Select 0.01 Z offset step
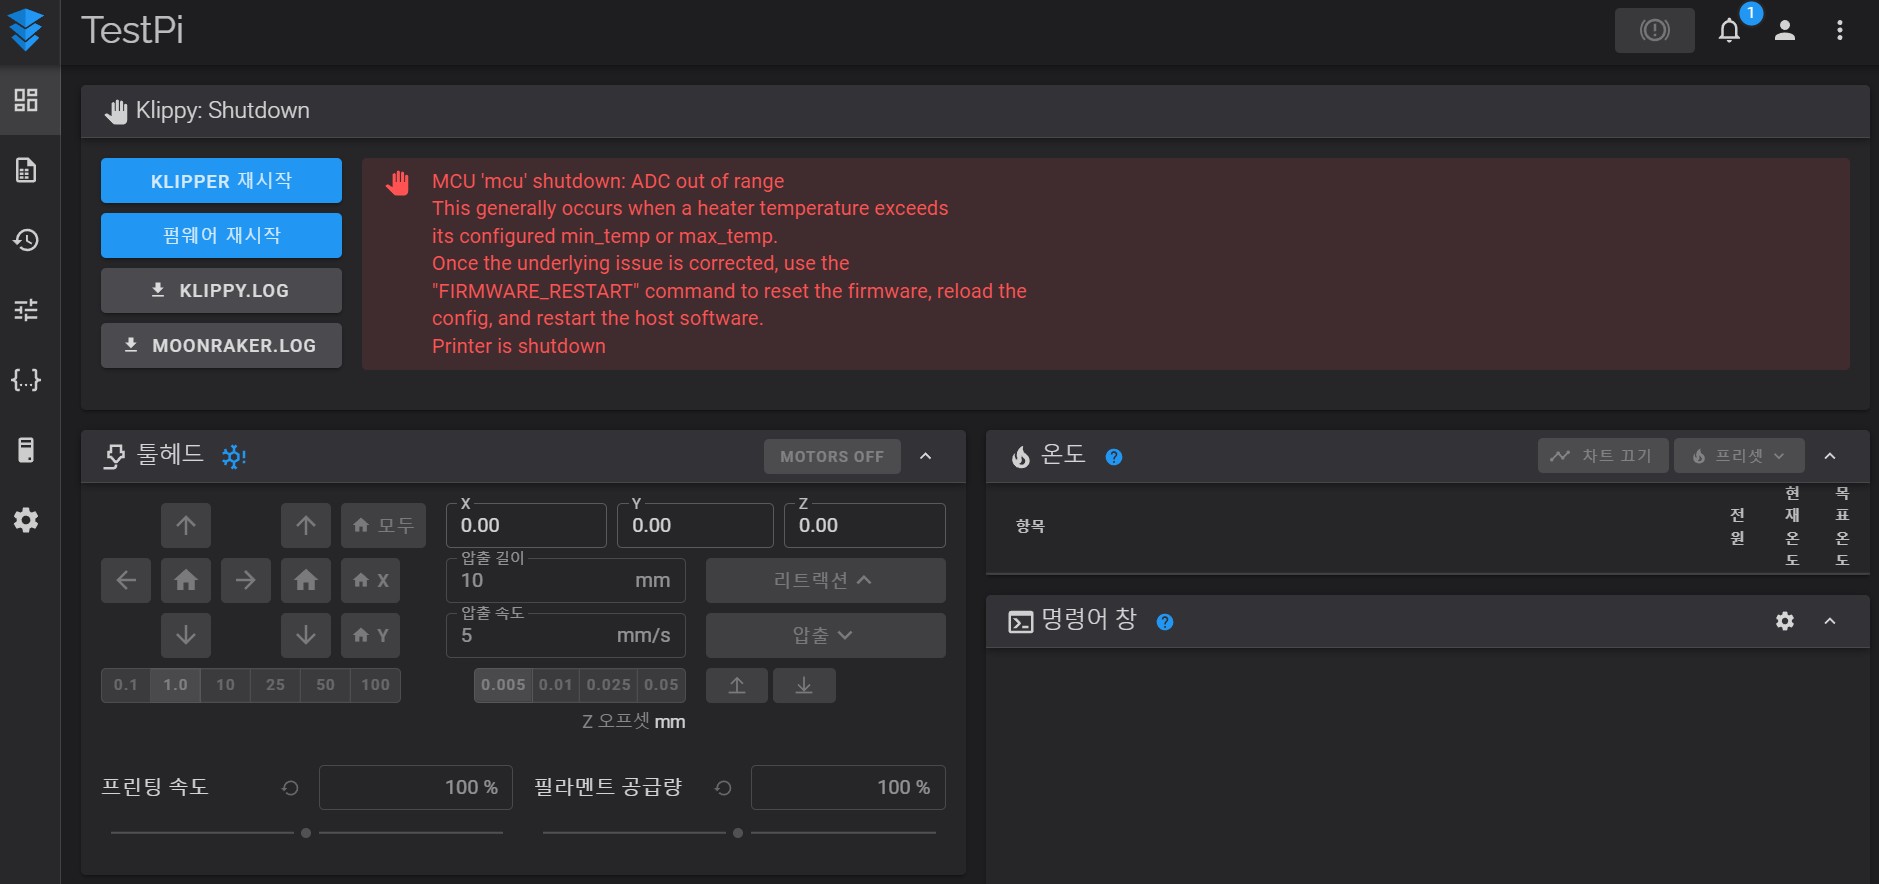Image resolution: width=1879 pixels, height=884 pixels. pyautogui.click(x=556, y=685)
